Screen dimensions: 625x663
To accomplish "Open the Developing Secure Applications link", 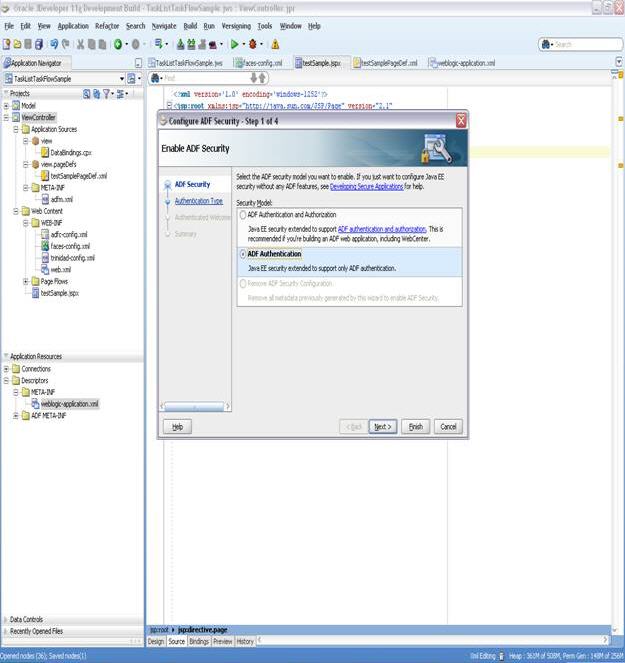I will [x=367, y=186].
